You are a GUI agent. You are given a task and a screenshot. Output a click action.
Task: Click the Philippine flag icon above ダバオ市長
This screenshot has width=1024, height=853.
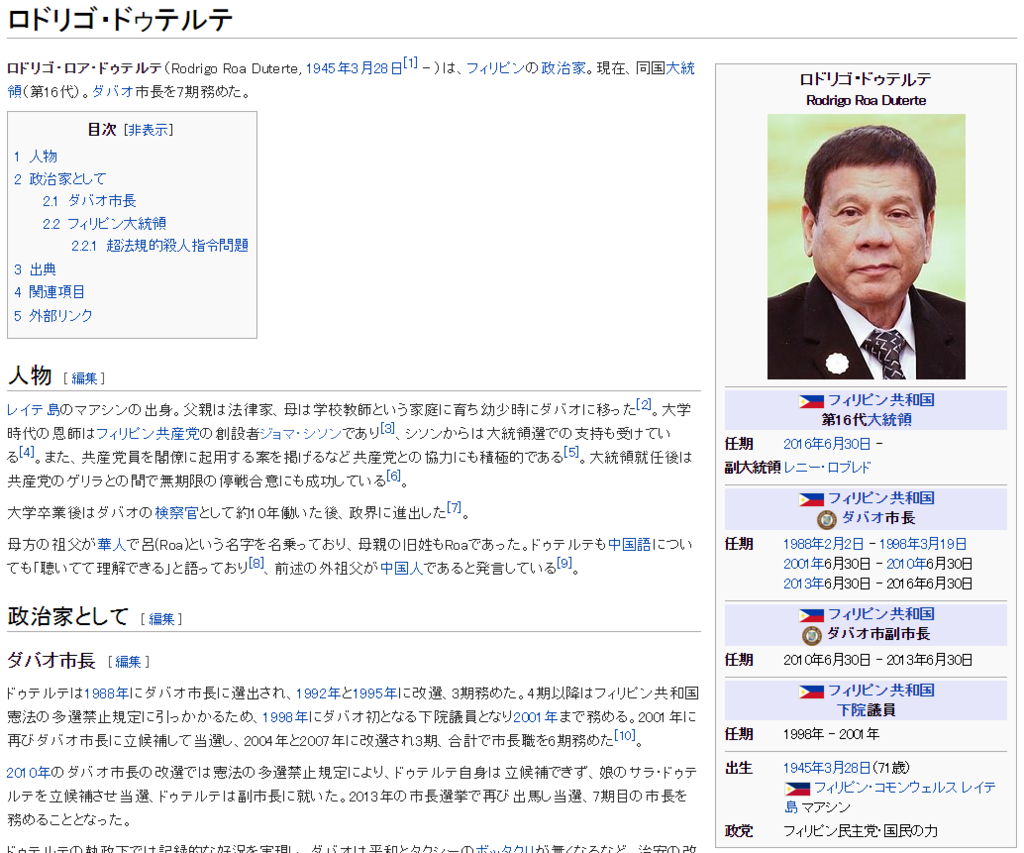click(x=811, y=500)
